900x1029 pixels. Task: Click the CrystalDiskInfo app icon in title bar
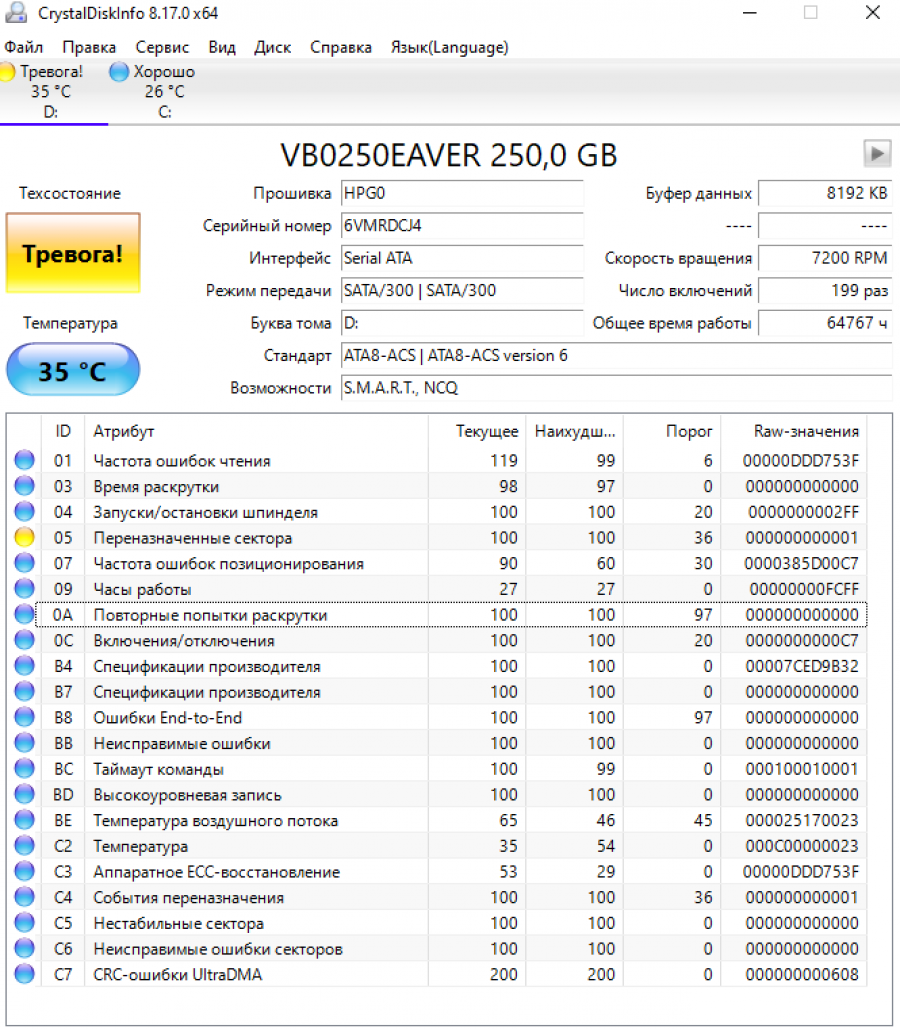[x=17, y=13]
